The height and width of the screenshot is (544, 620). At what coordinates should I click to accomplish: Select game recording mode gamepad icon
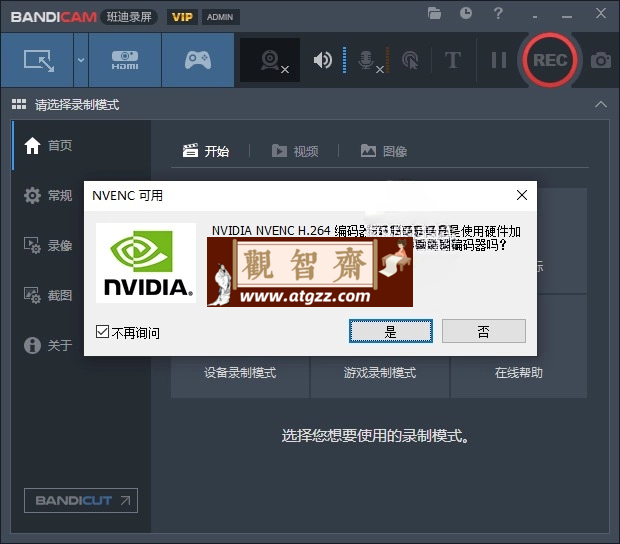click(198, 60)
